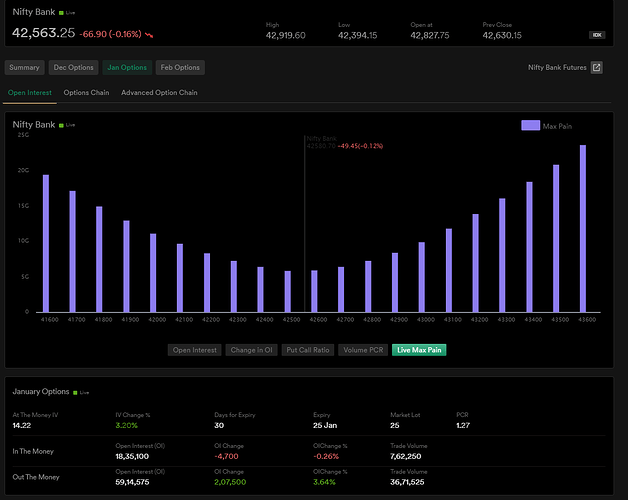Toggle the Max Pain legend swatch
The height and width of the screenshot is (500, 628).
530,125
